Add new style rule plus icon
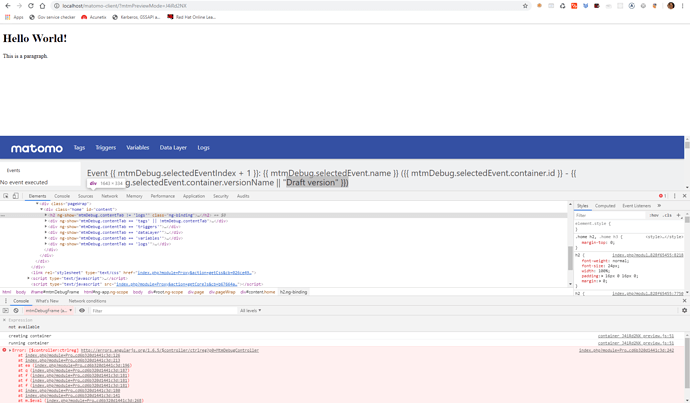The width and height of the screenshot is (690, 403). pos(679,215)
